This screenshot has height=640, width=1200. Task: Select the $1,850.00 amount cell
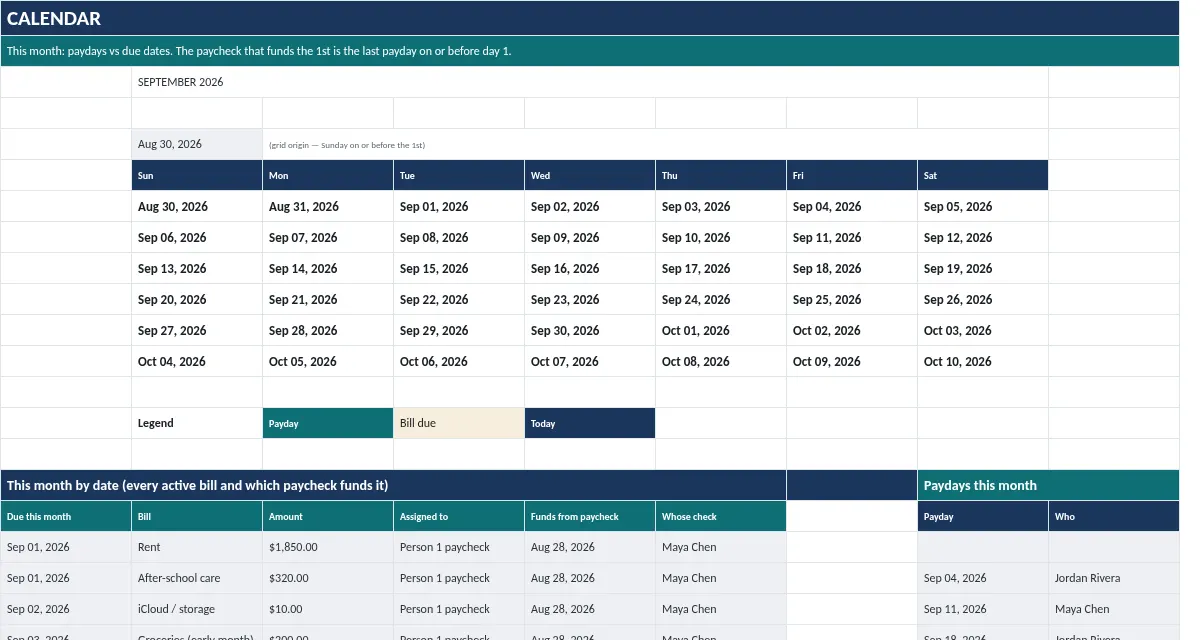pyautogui.click(x=328, y=547)
